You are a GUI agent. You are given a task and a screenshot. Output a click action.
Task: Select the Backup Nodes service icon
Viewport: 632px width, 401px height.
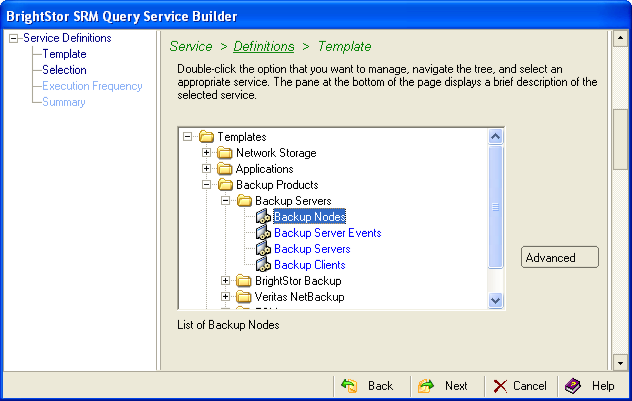[264, 217]
